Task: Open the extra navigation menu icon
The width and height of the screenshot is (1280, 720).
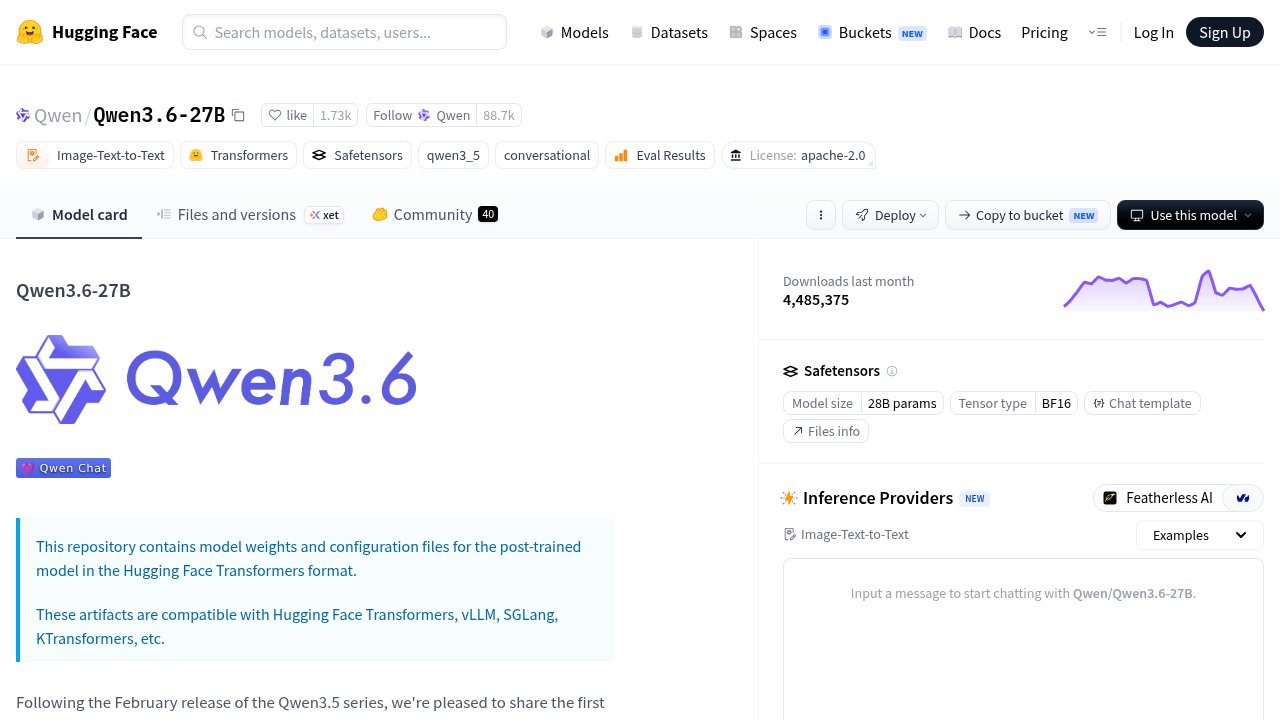Action: (1097, 32)
